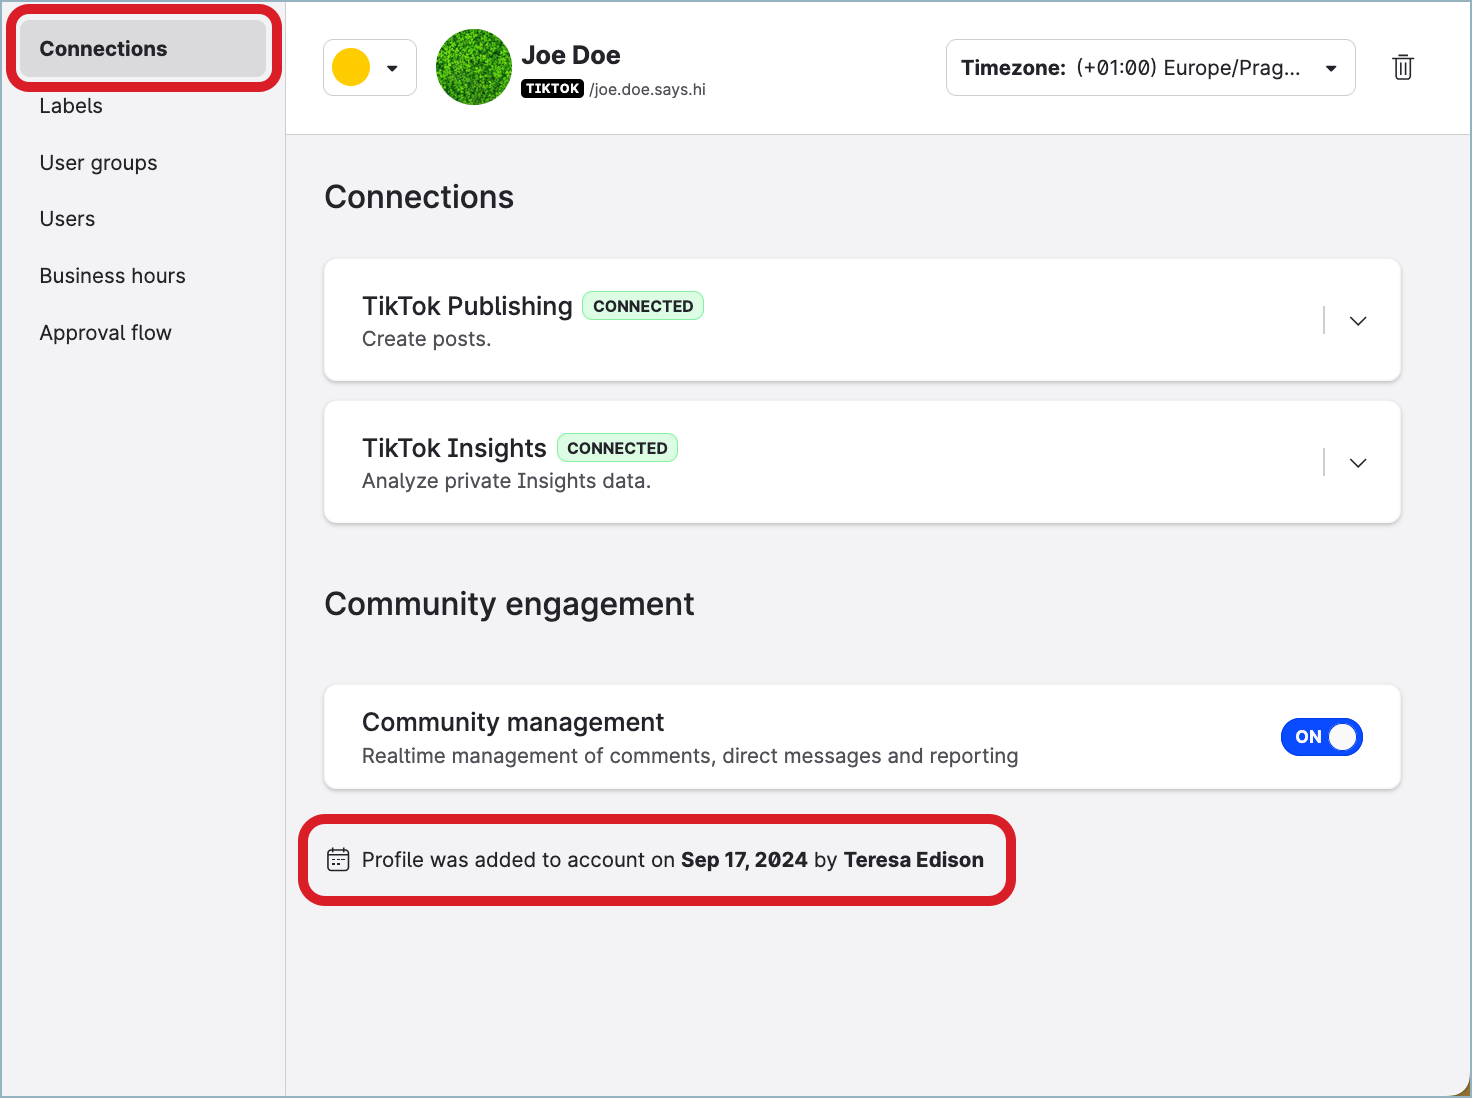Open Business hours settings
This screenshot has height=1098, width=1472.
(112, 276)
